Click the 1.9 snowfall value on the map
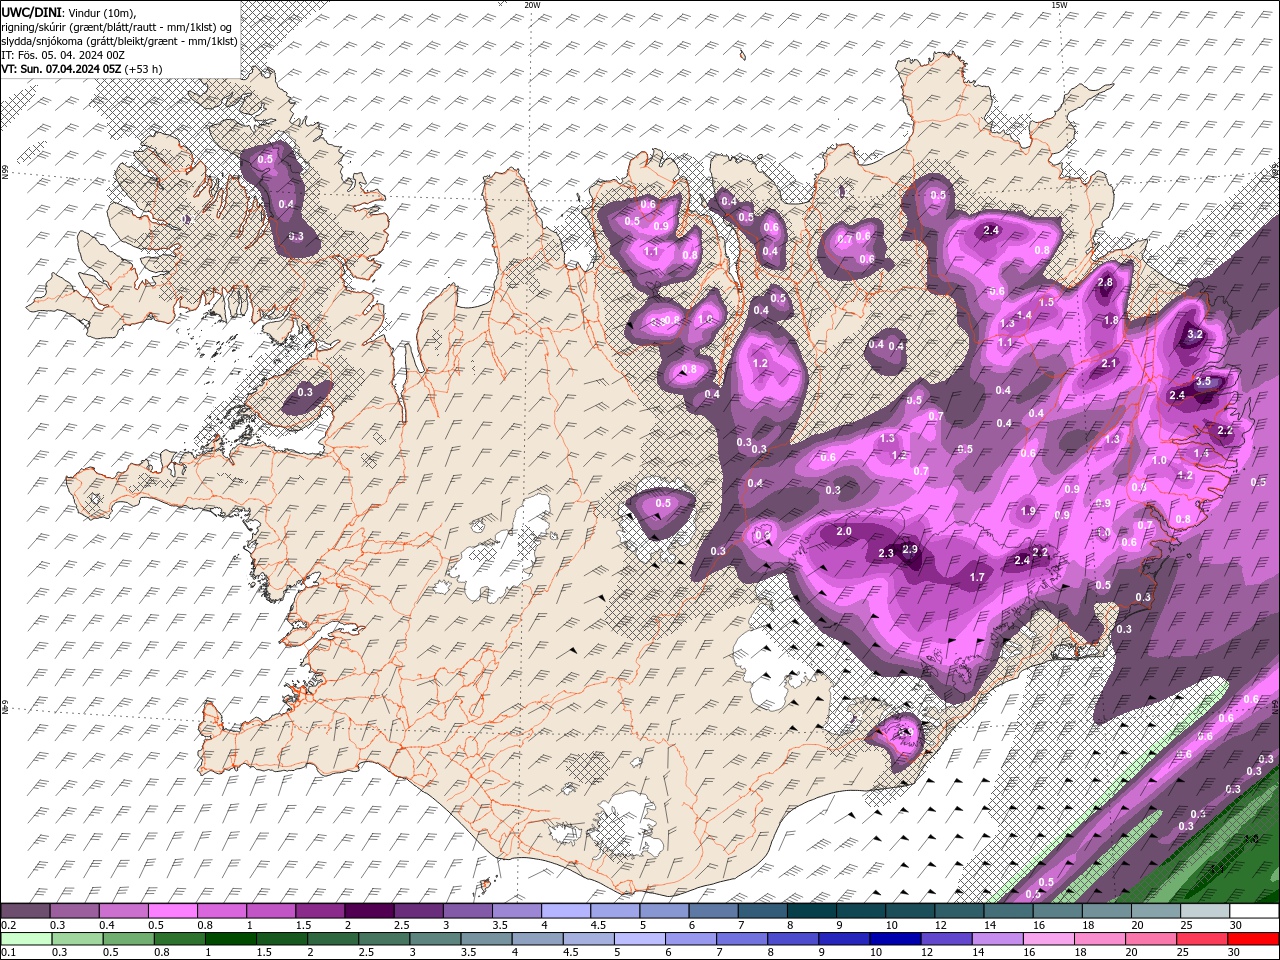The image size is (1280, 960). point(1028,511)
